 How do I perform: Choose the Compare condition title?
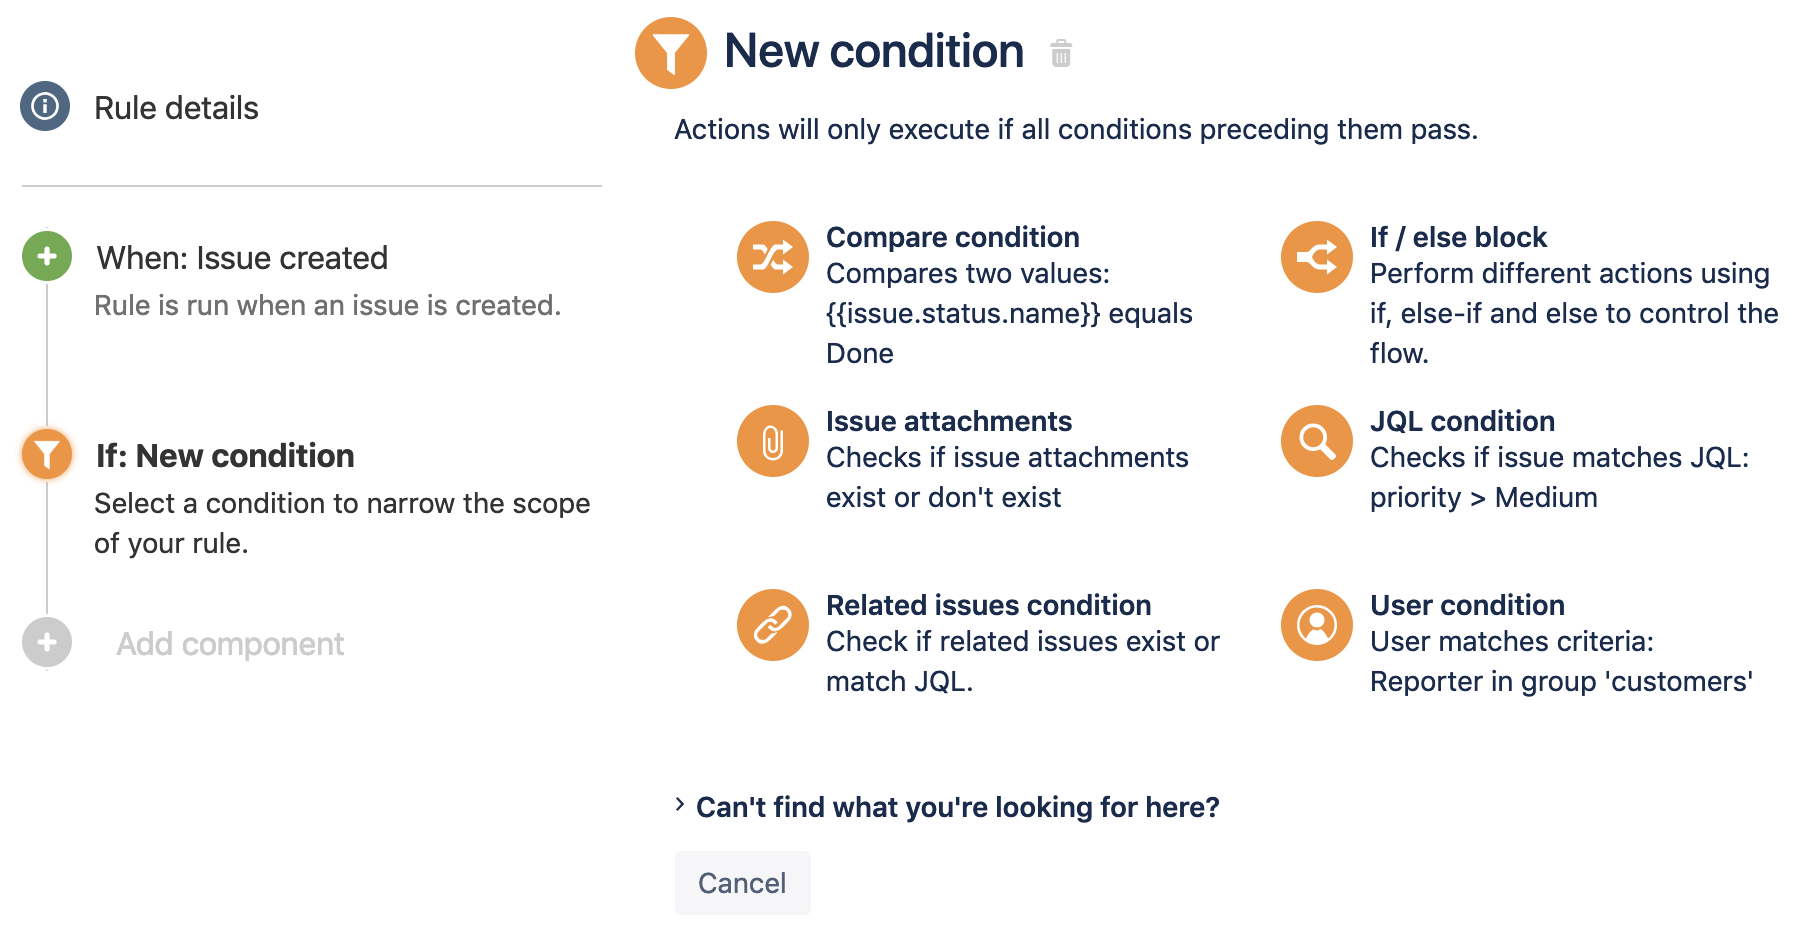click(952, 237)
